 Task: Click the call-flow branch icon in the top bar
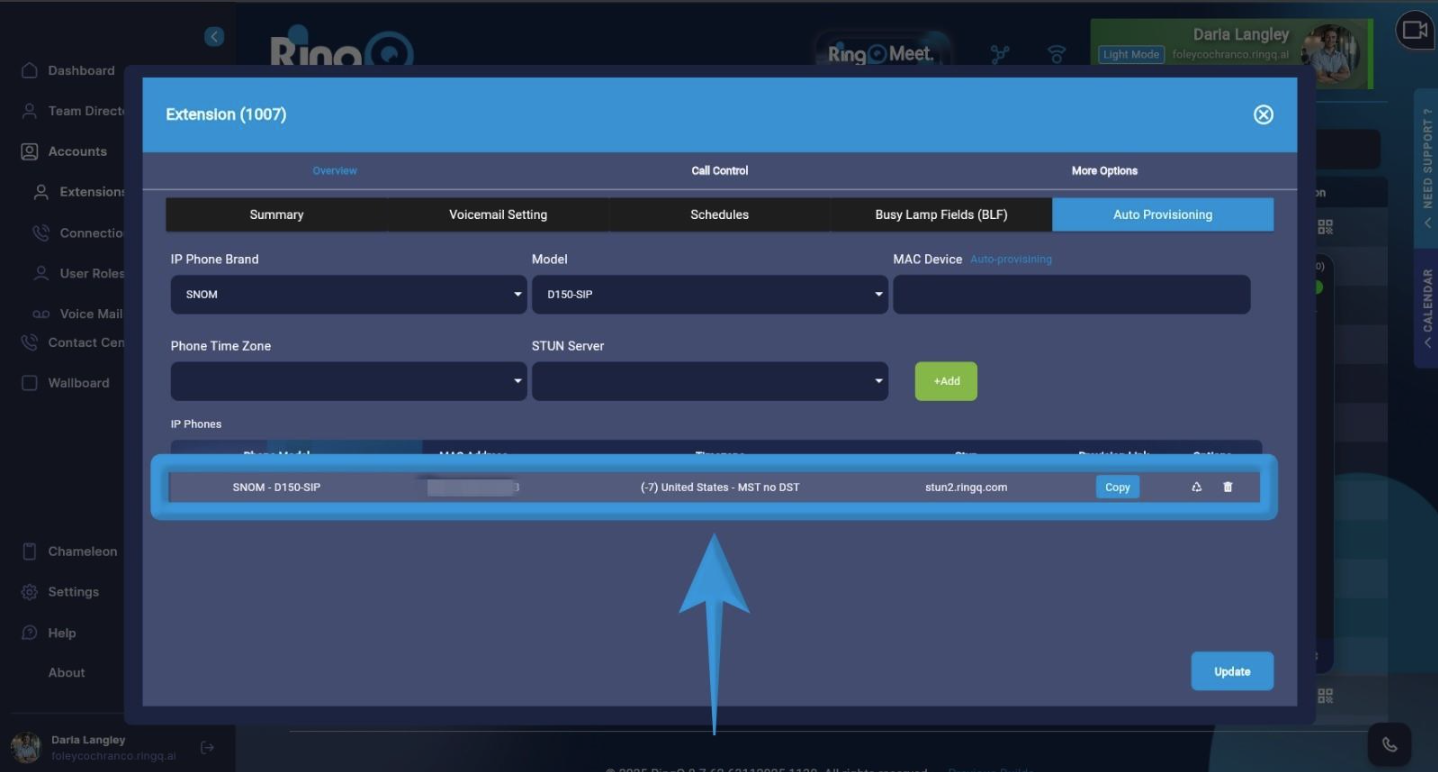coord(999,55)
